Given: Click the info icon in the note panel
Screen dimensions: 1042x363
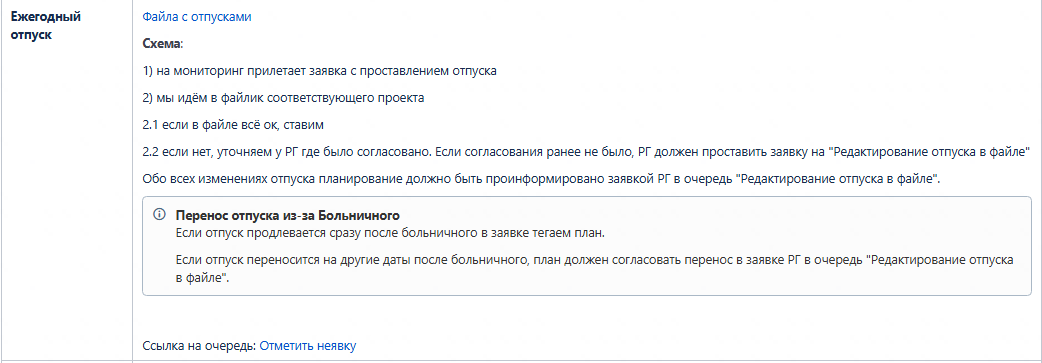Looking at the screenshot, I should coord(159,215).
